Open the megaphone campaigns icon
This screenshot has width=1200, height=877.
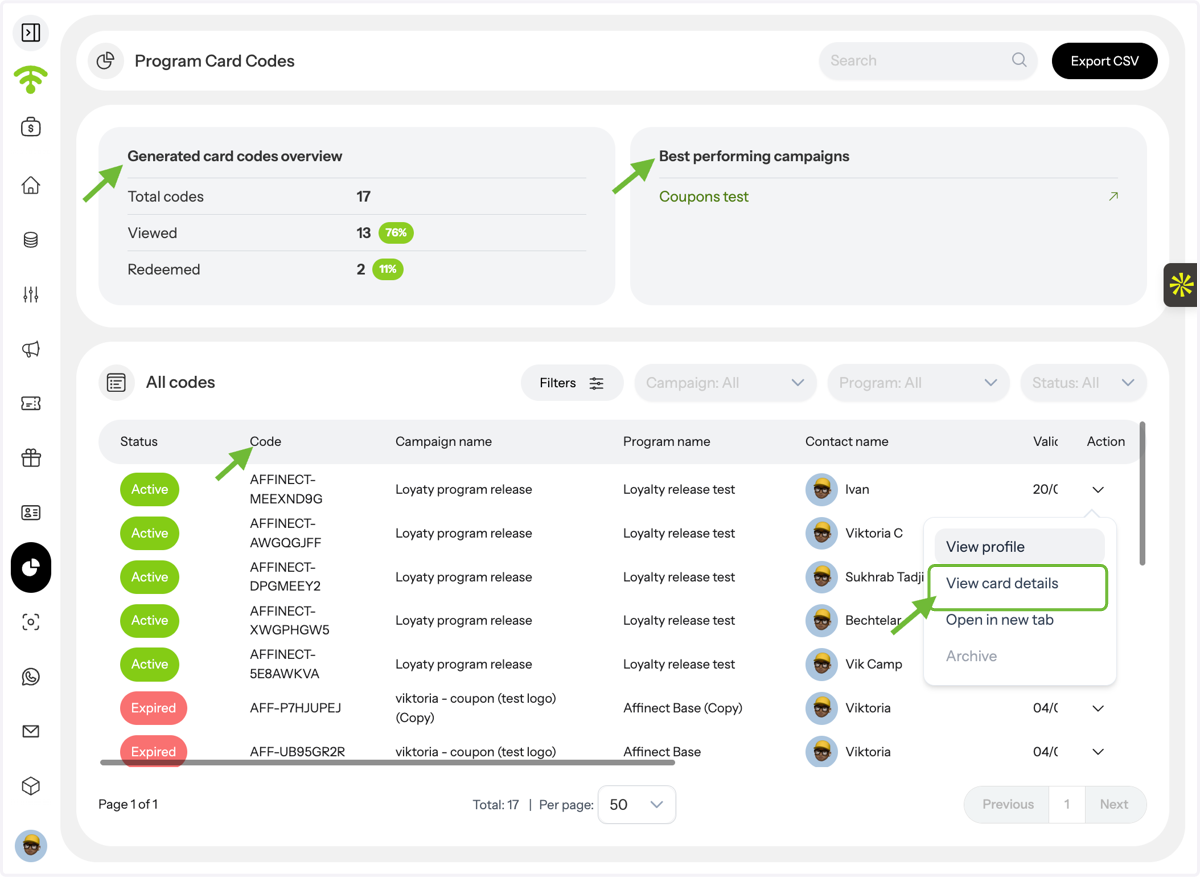[31, 349]
